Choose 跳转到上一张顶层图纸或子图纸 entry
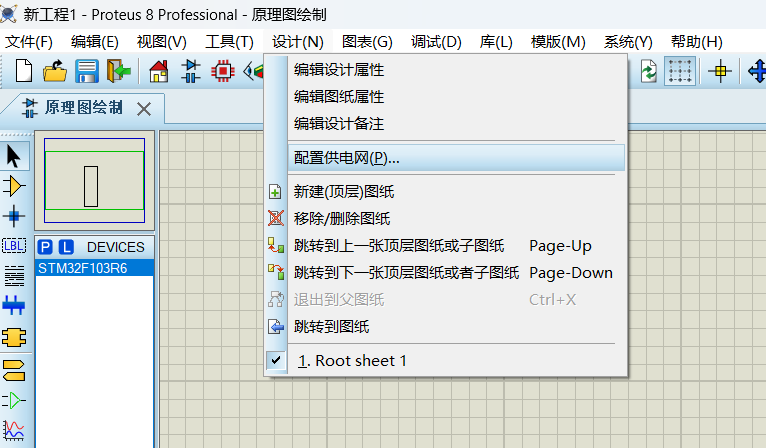766x448 pixels. point(446,245)
